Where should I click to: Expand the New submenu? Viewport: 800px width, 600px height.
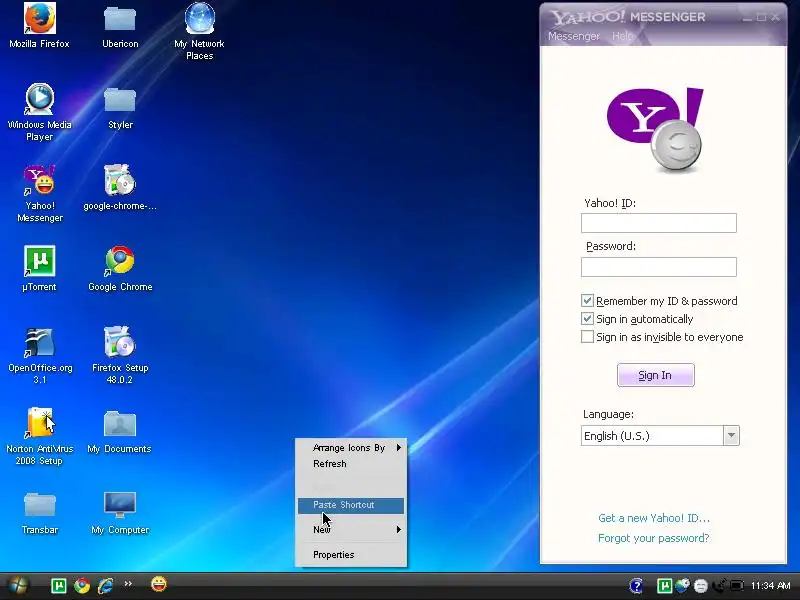[x=352, y=530]
